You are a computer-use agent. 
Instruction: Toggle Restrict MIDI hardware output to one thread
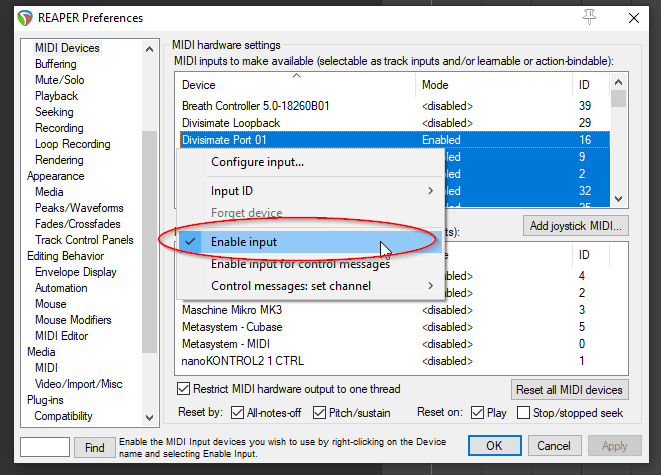click(183, 389)
